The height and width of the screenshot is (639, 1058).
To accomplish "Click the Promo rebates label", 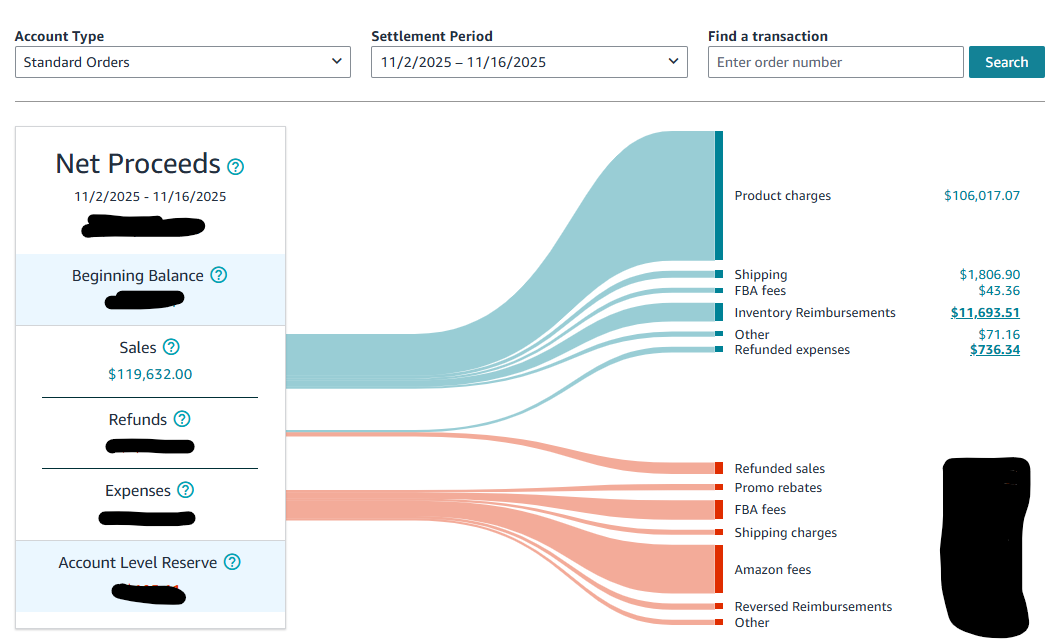I will coord(778,488).
